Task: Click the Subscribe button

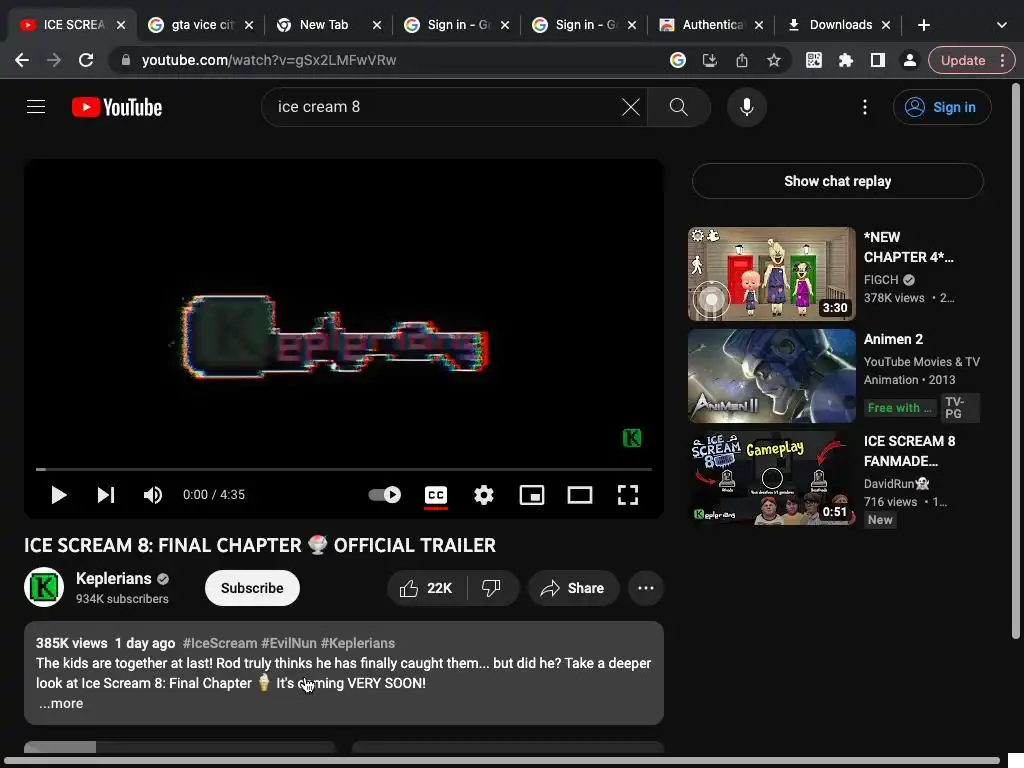Action: [252, 588]
